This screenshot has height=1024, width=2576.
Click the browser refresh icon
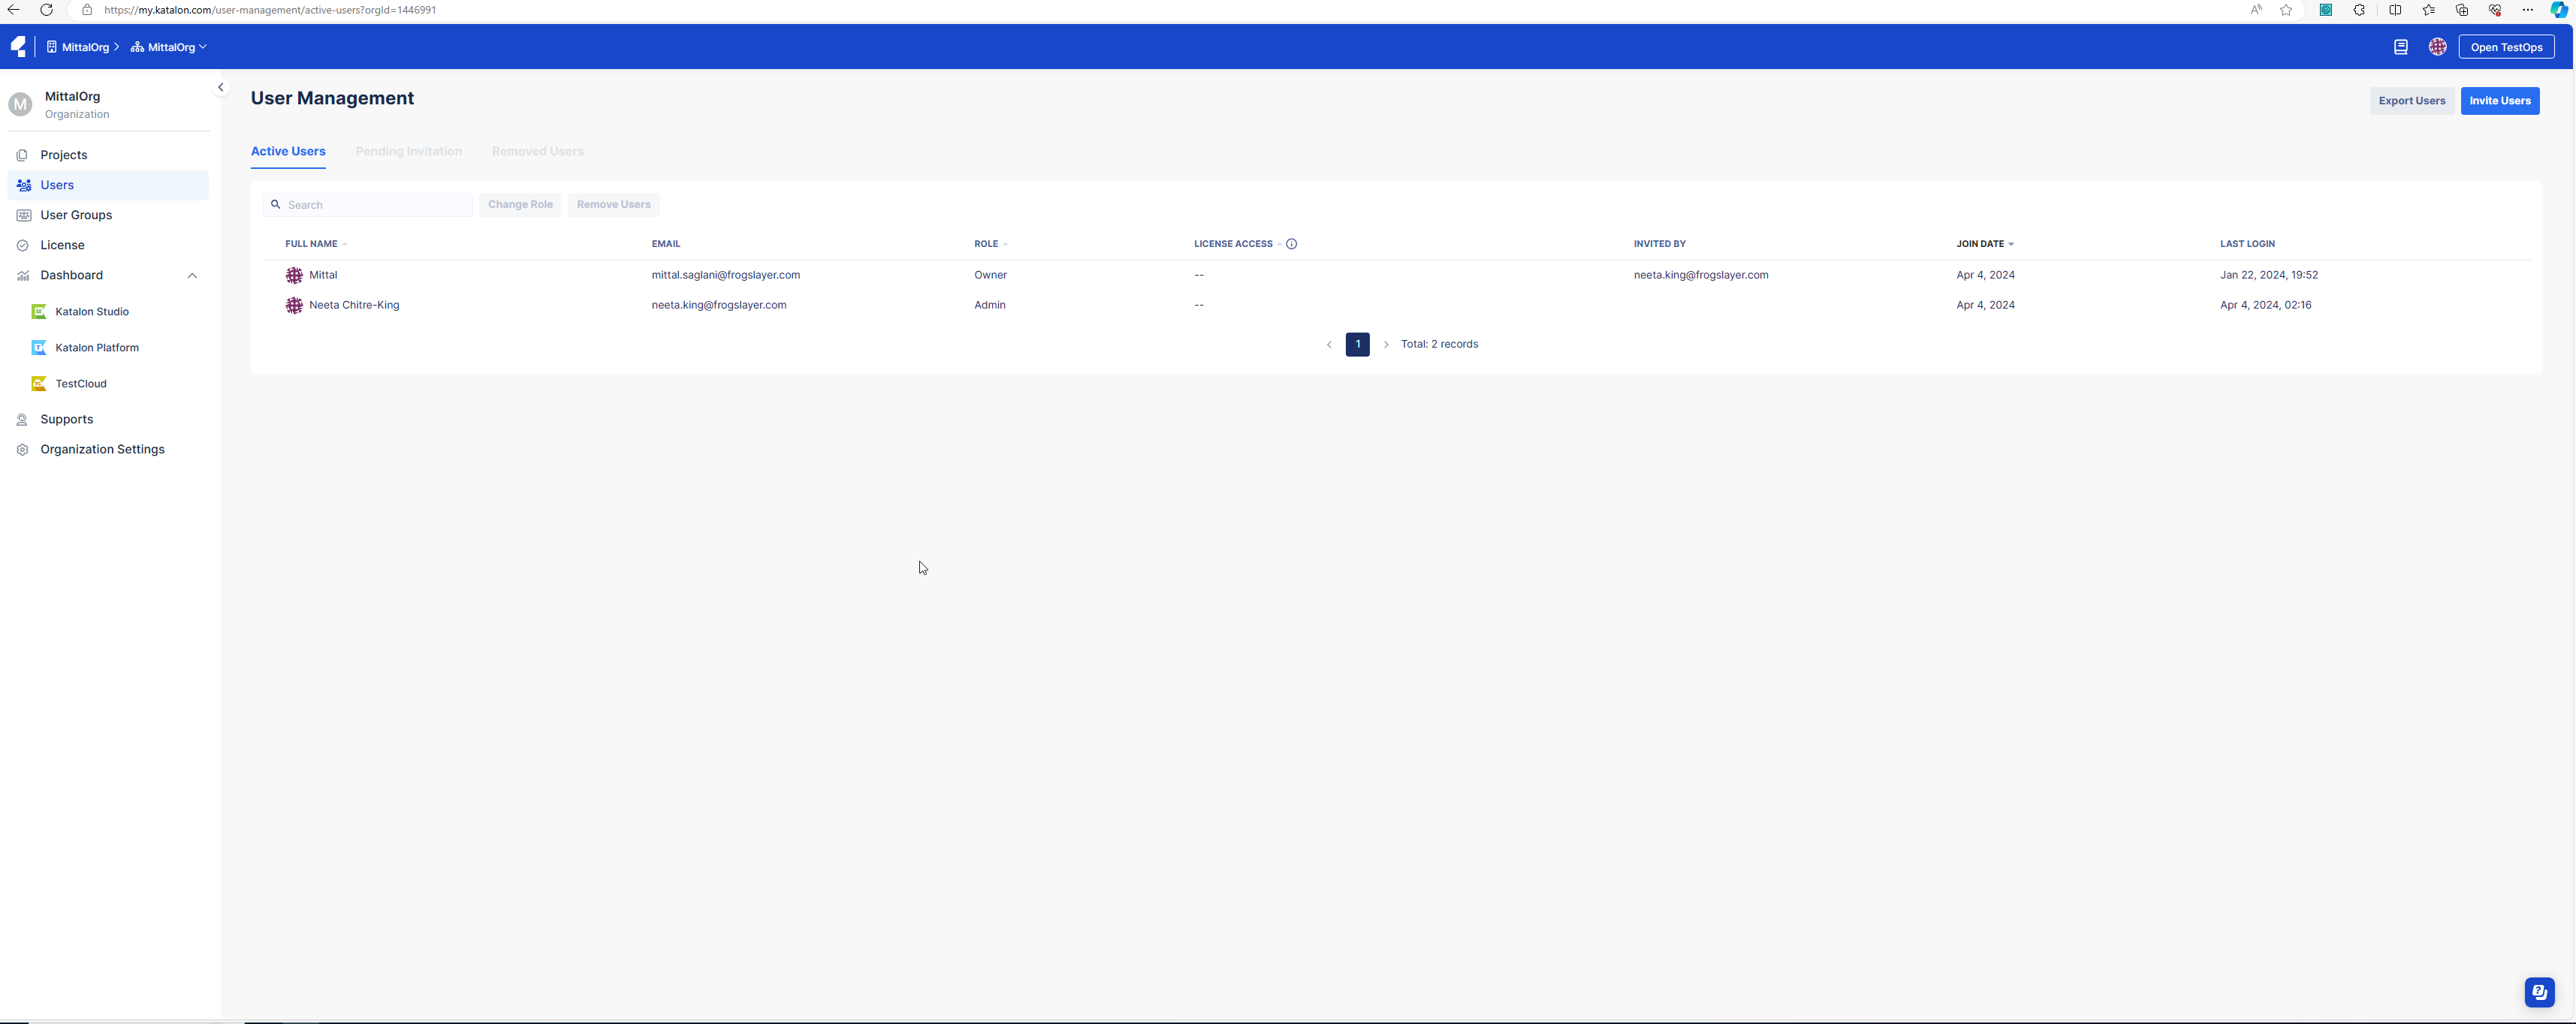coord(46,10)
